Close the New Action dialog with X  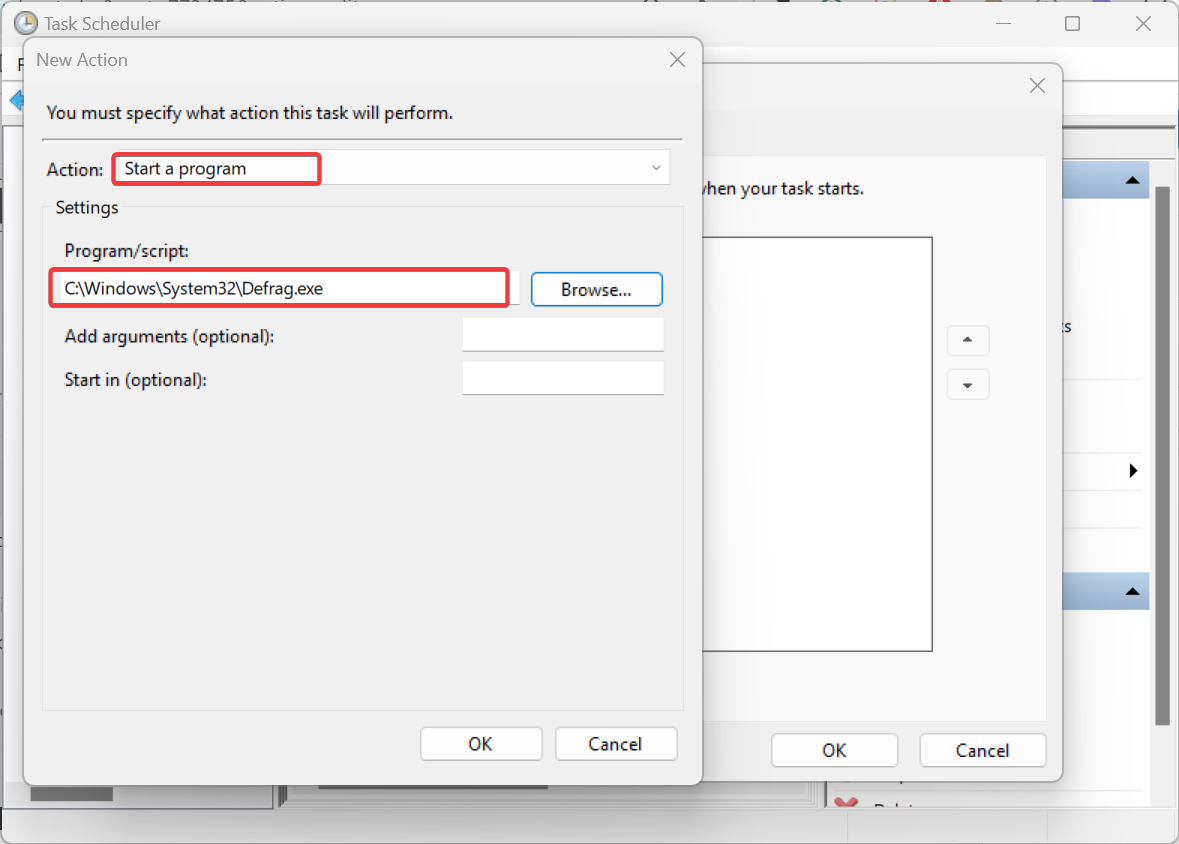point(677,59)
